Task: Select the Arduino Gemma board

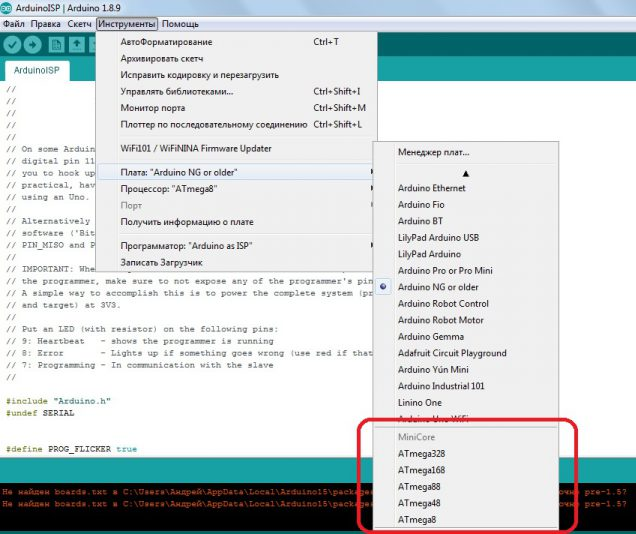Action: (466, 337)
